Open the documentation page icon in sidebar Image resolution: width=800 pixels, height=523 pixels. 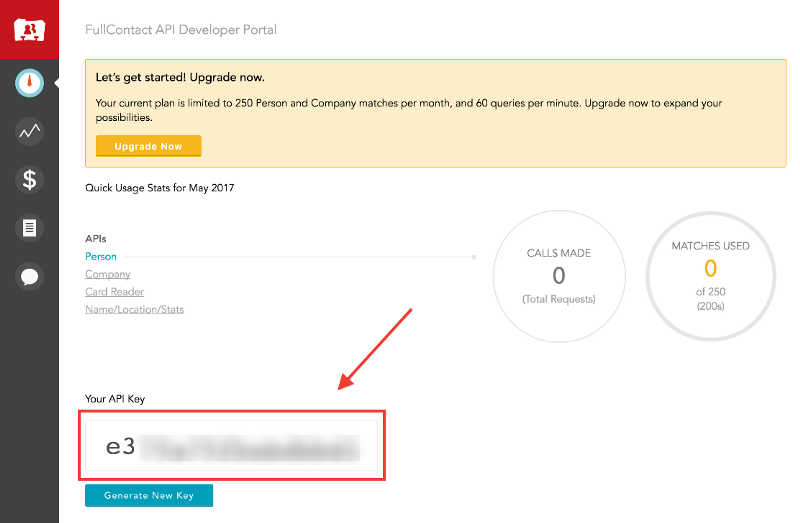[x=30, y=228]
